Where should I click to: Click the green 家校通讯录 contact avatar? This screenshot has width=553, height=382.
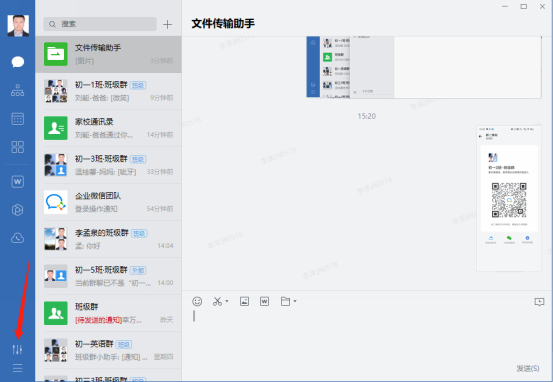point(56,128)
